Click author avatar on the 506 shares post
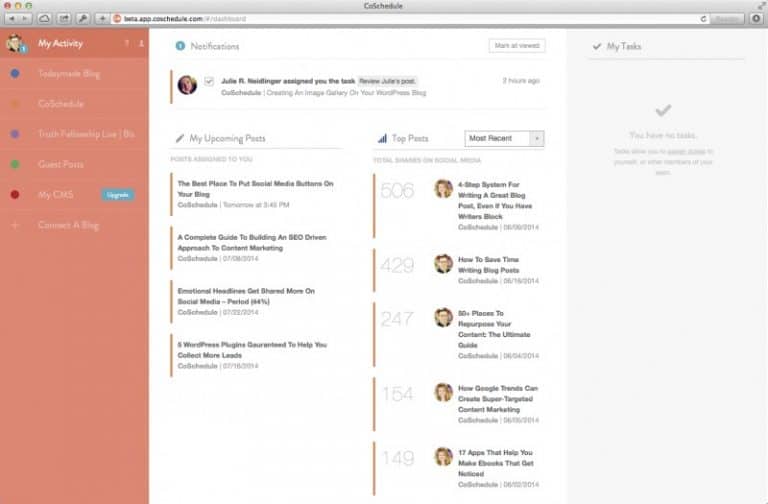The height and width of the screenshot is (504, 768). (x=443, y=189)
